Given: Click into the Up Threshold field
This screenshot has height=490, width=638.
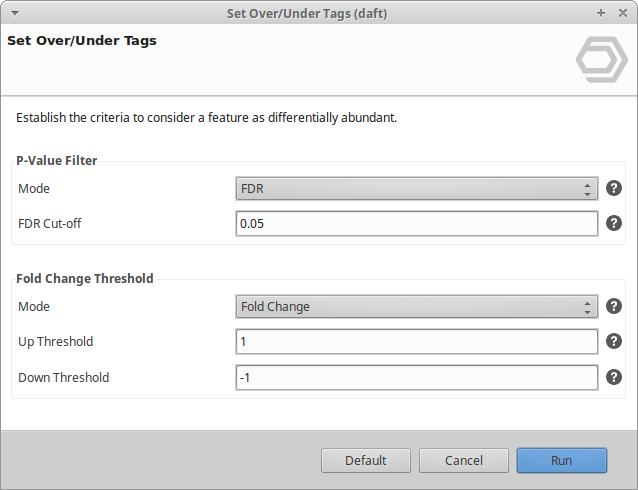Looking at the screenshot, I should click(x=416, y=341).
